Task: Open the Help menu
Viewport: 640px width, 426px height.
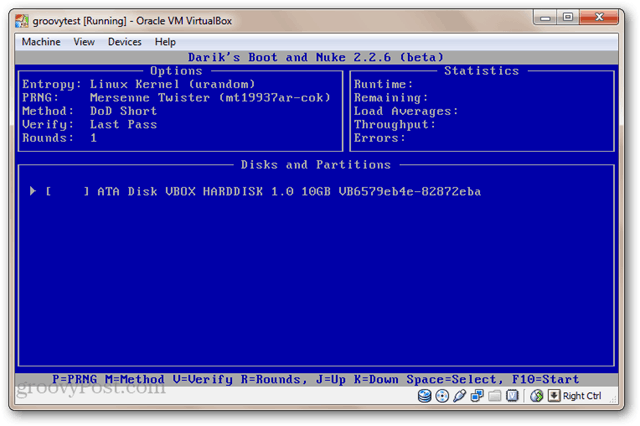Action: 165,42
